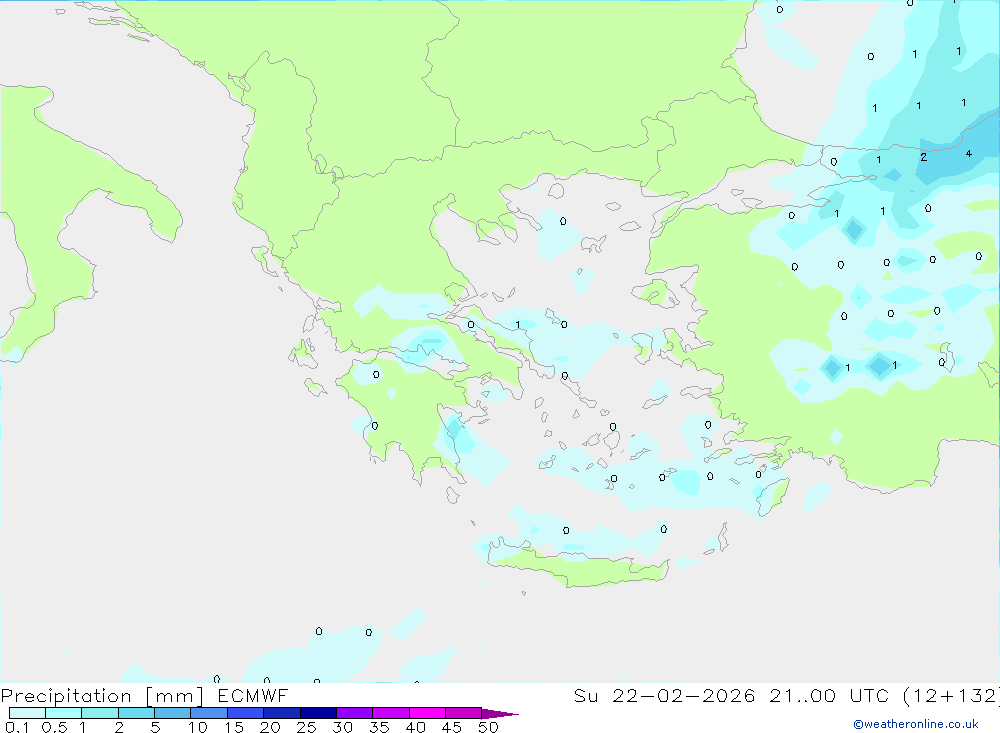Click the '50' legend scale value
The height and width of the screenshot is (733, 1000).
coord(488,727)
